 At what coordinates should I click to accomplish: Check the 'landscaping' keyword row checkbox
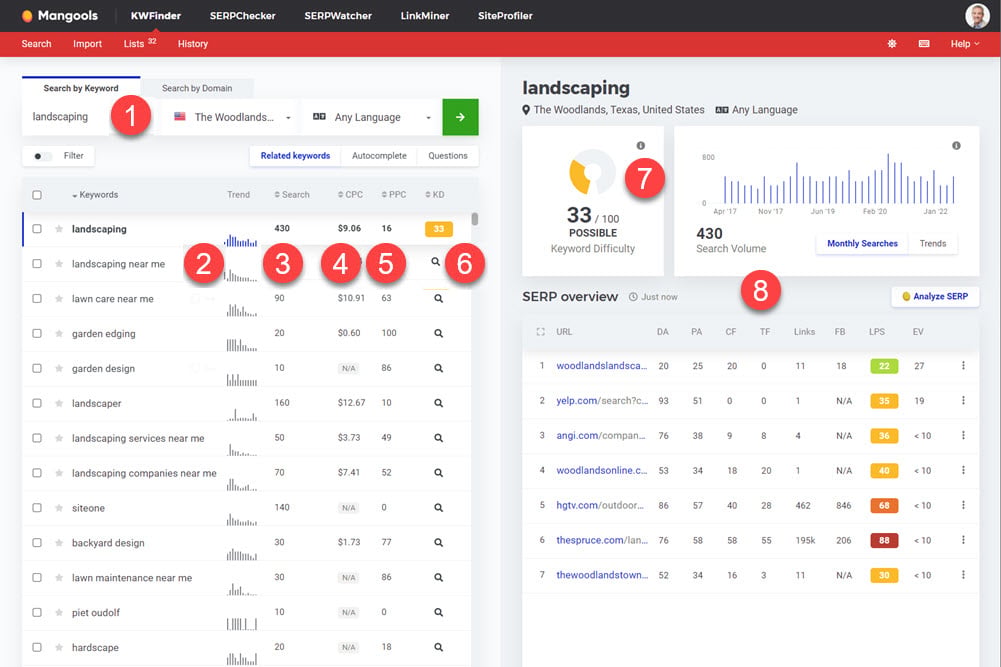coord(37,229)
